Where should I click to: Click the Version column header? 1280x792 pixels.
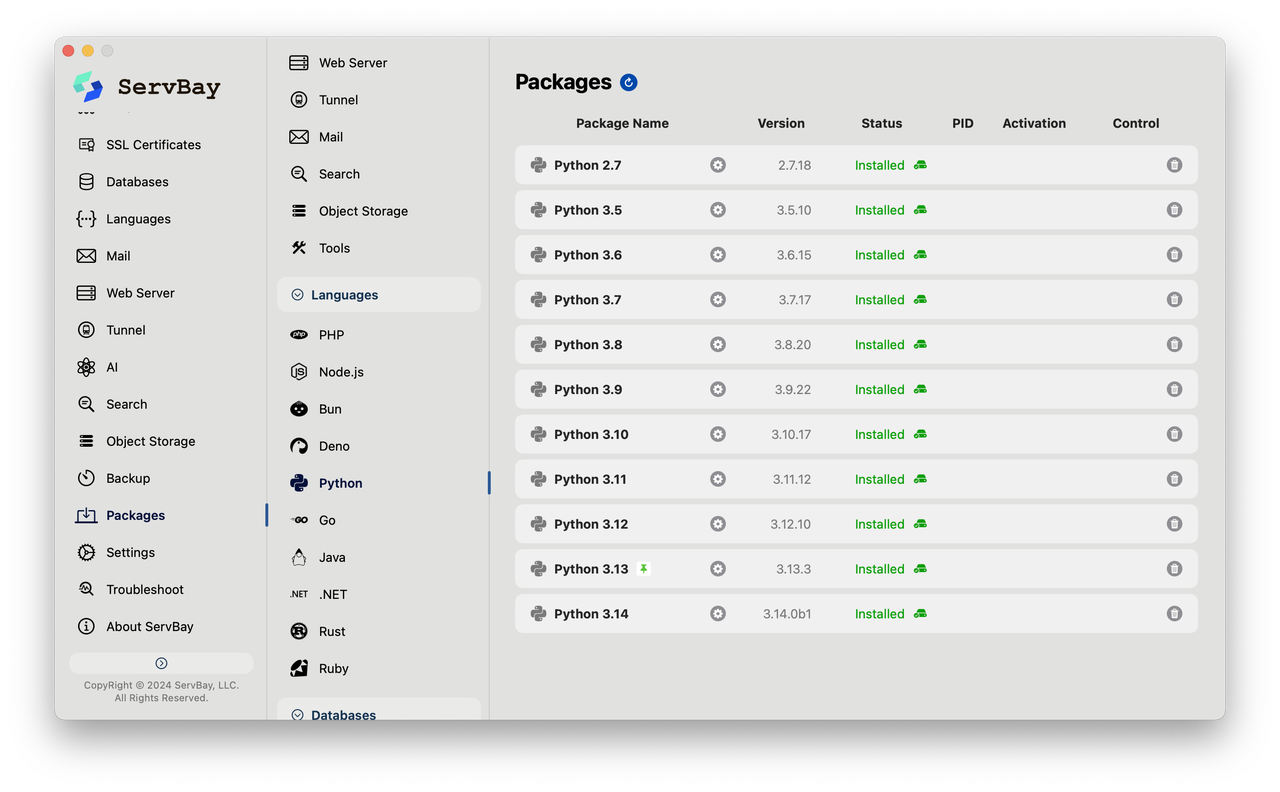781,123
